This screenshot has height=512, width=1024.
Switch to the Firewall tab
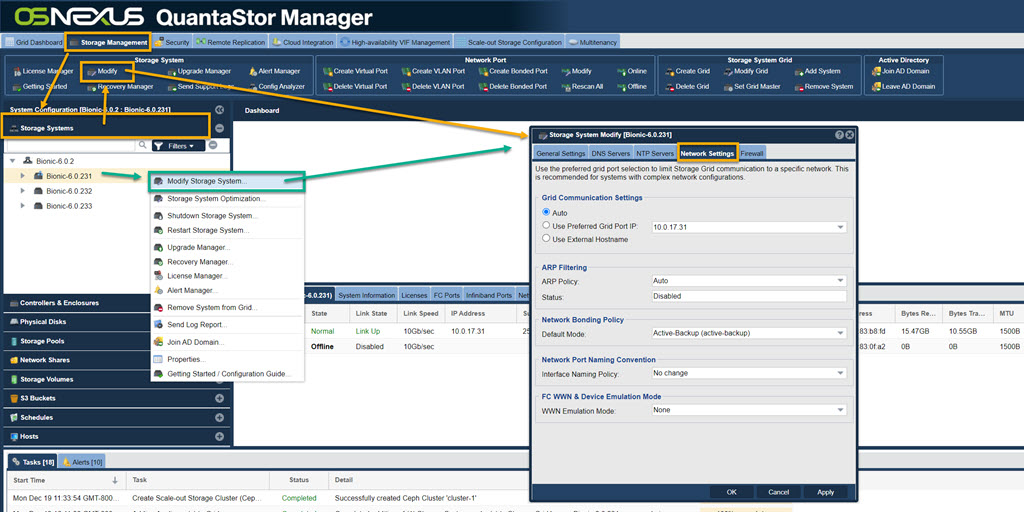pyautogui.click(x=751, y=153)
